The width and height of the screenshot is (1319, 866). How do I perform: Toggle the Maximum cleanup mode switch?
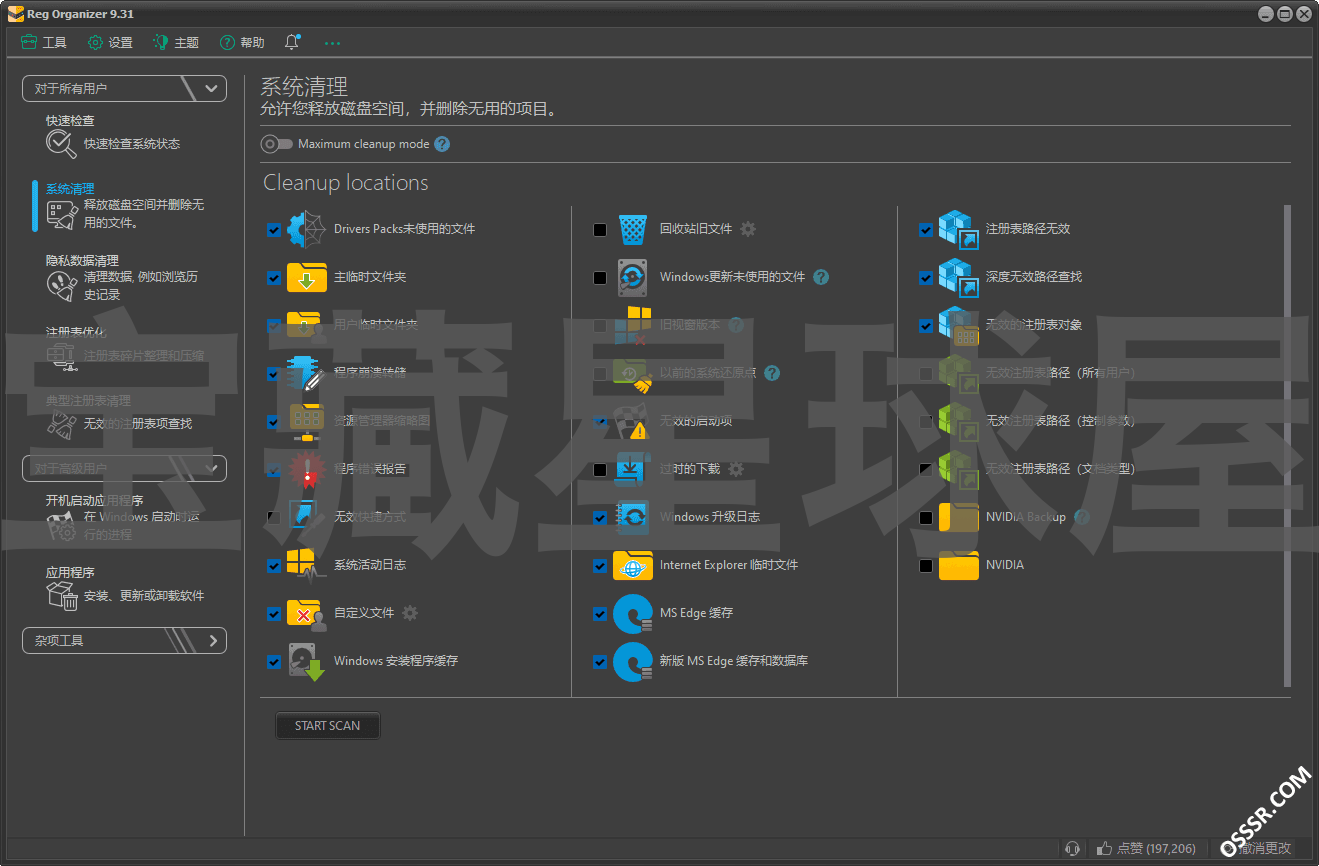pyautogui.click(x=276, y=144)
